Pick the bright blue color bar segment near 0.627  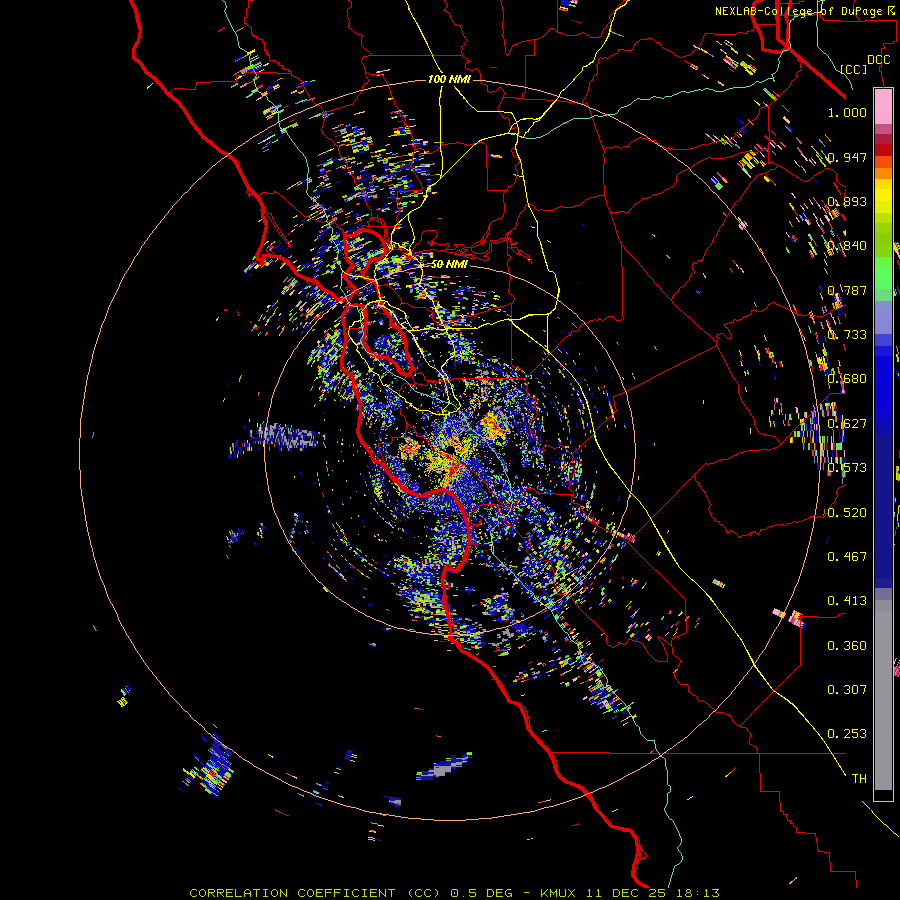coord(883,390)
